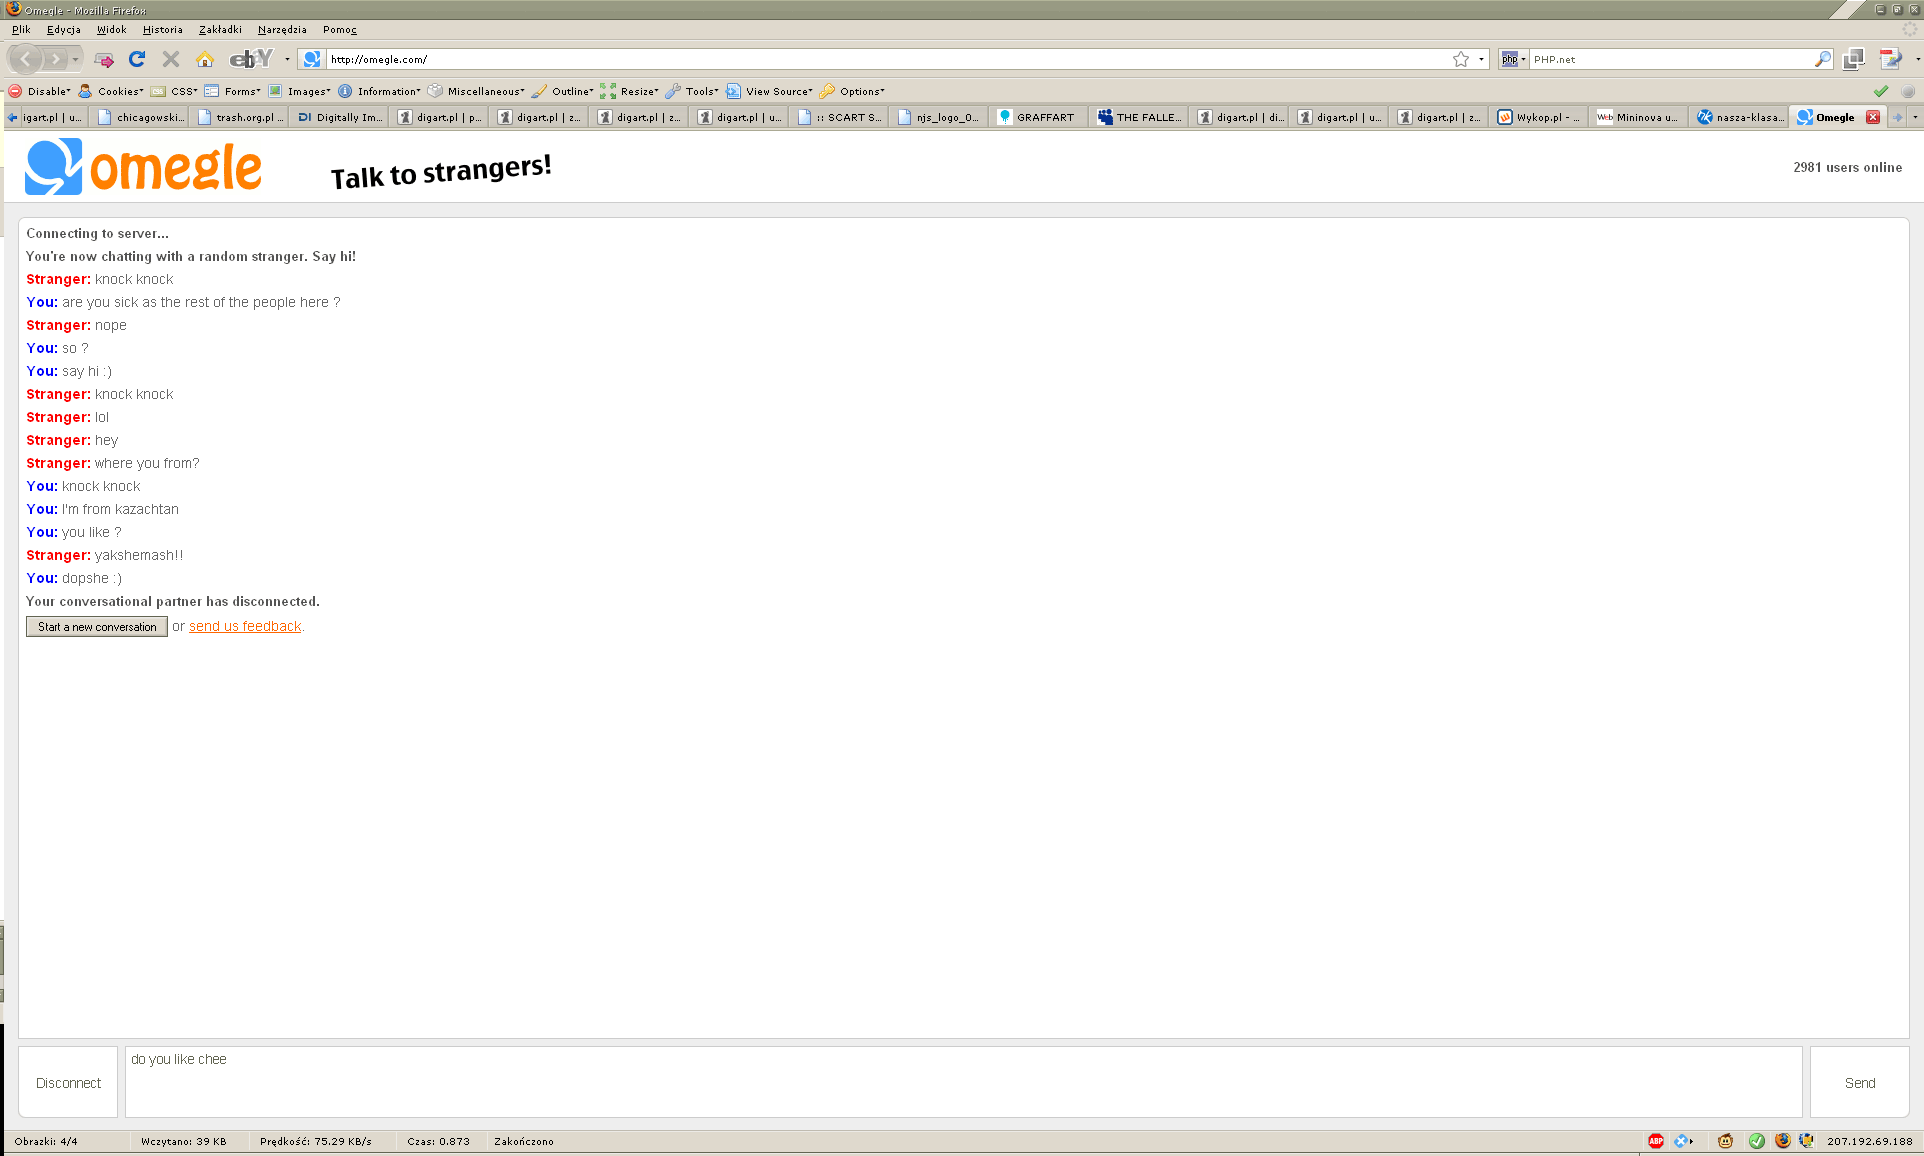Reload the page with the Refresh icon
1924x1156 pixels.
coord(137,59)
